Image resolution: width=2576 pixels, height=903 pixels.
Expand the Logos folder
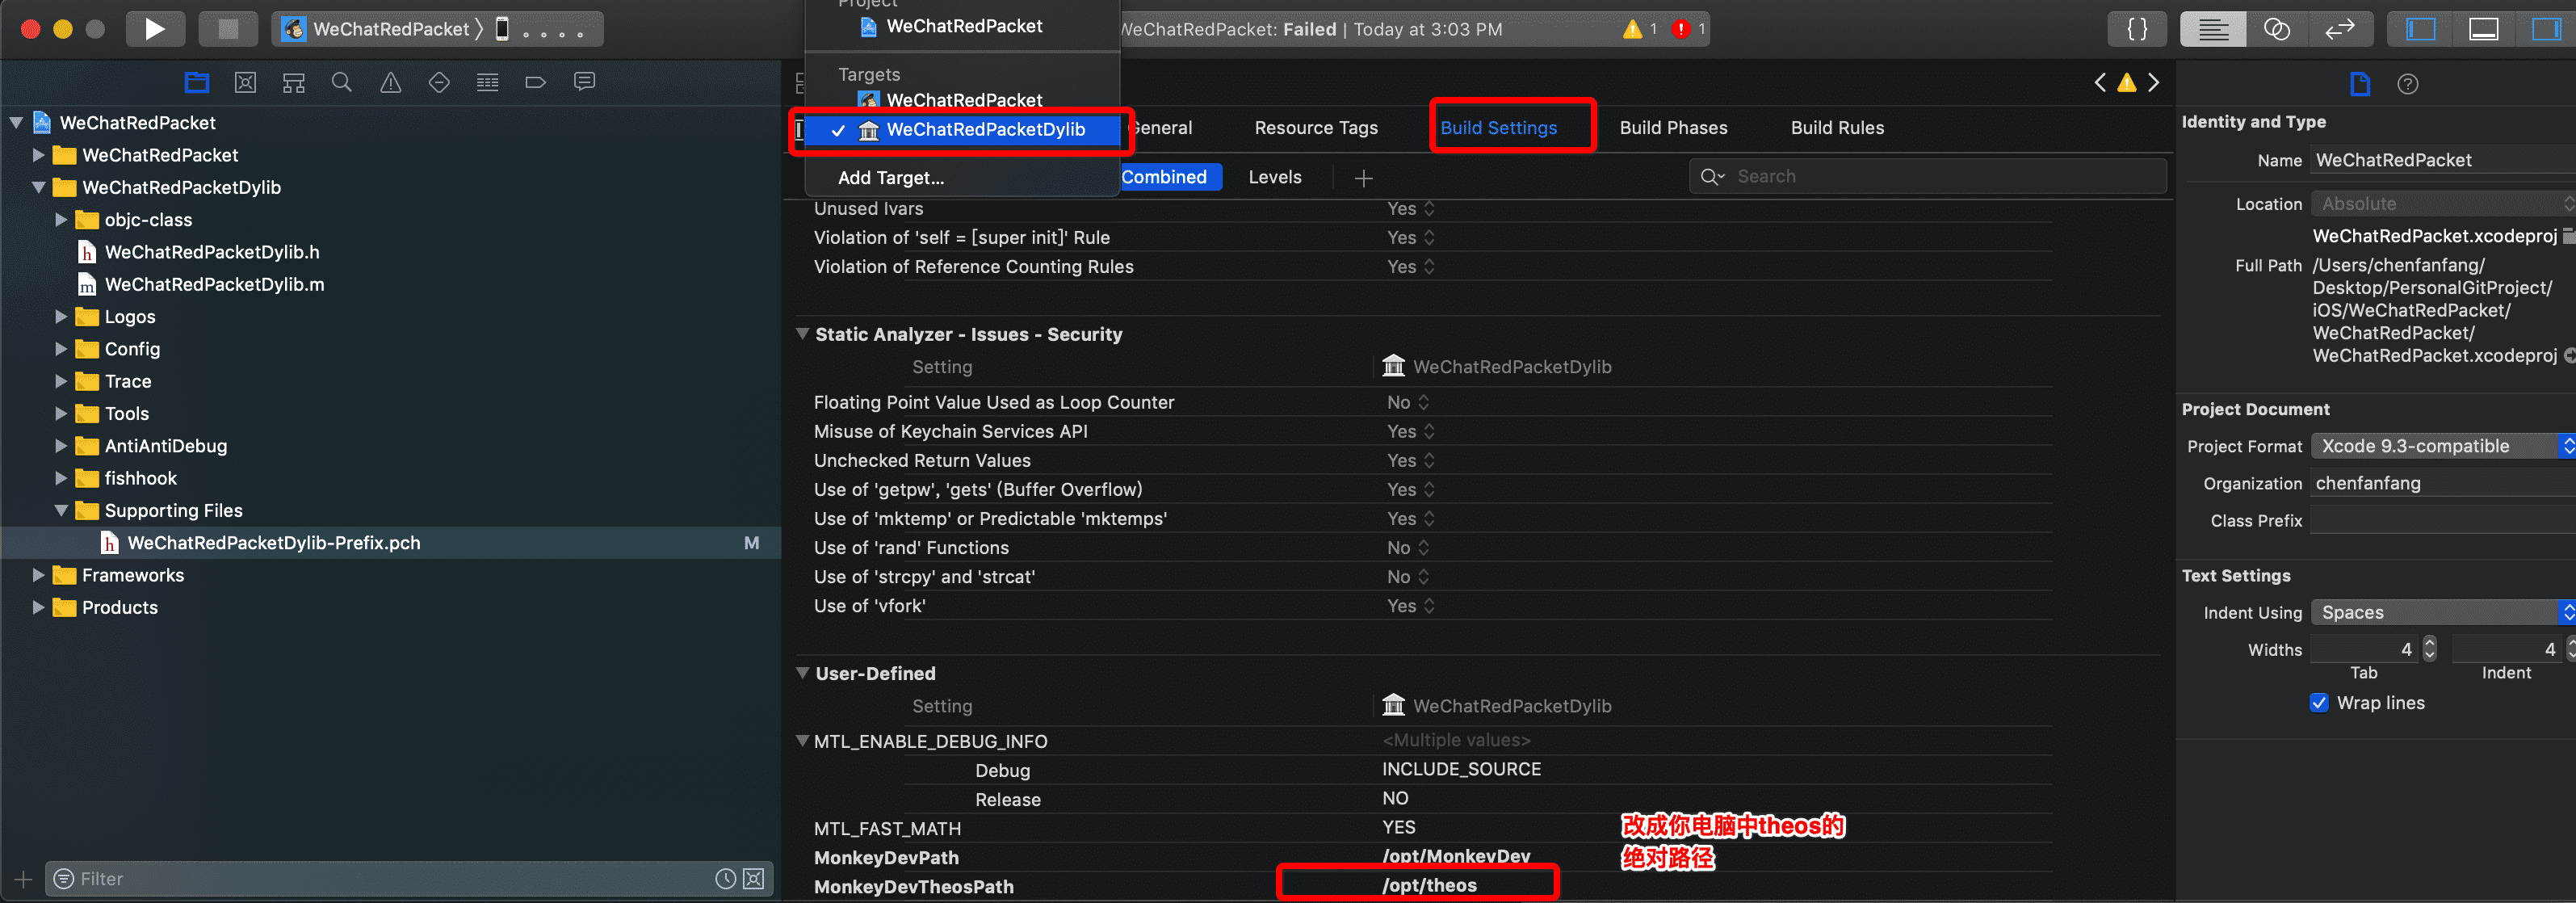(61, 317)
